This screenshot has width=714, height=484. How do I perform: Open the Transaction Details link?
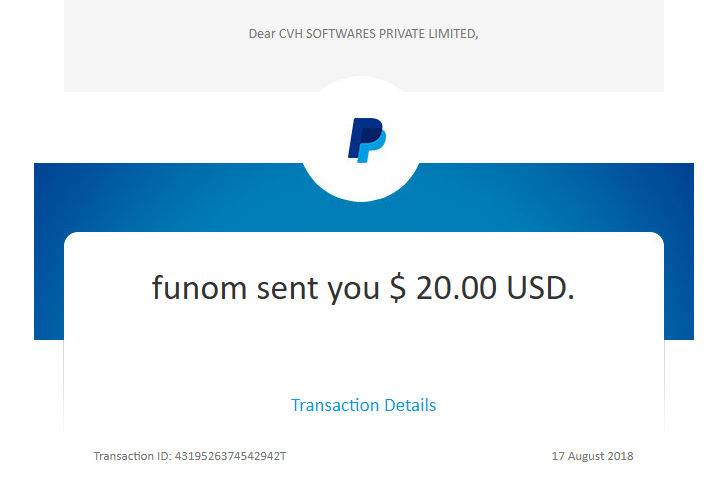(363, 405)
